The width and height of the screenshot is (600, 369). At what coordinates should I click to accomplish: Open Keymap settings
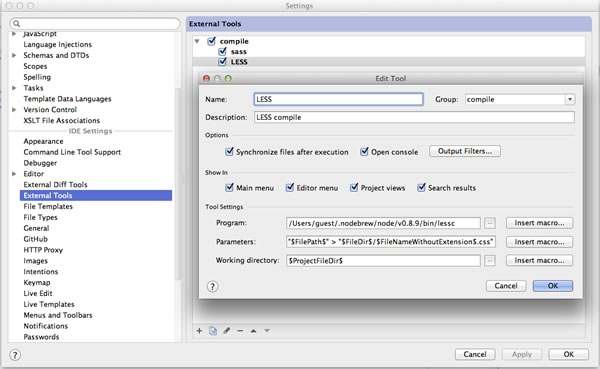coord(37,282)
